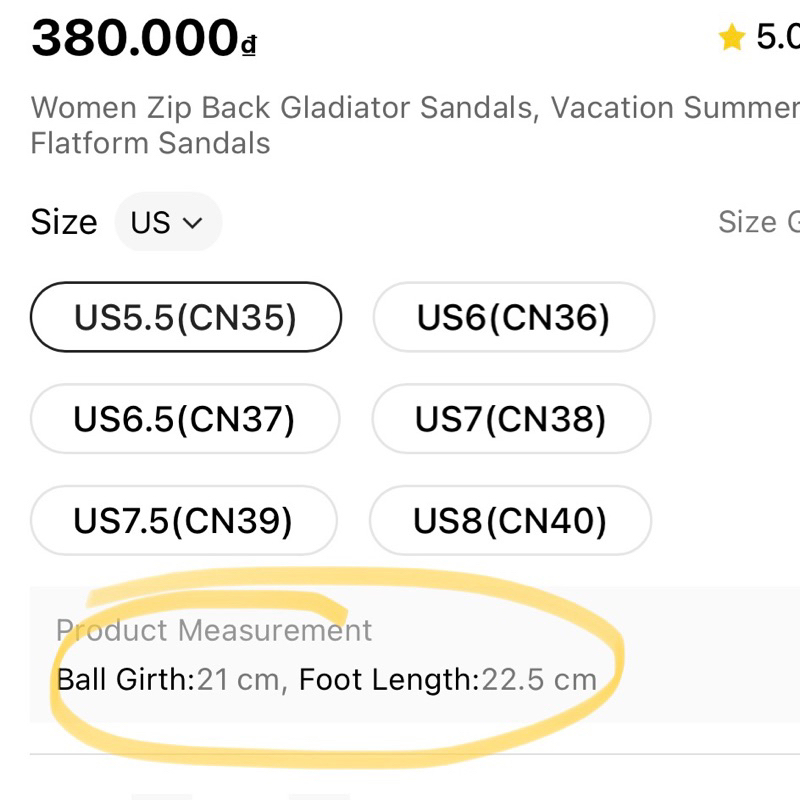Click the Product Measurement heading
Viewport: 800px width, 800px height.
(x=214, y=630)
